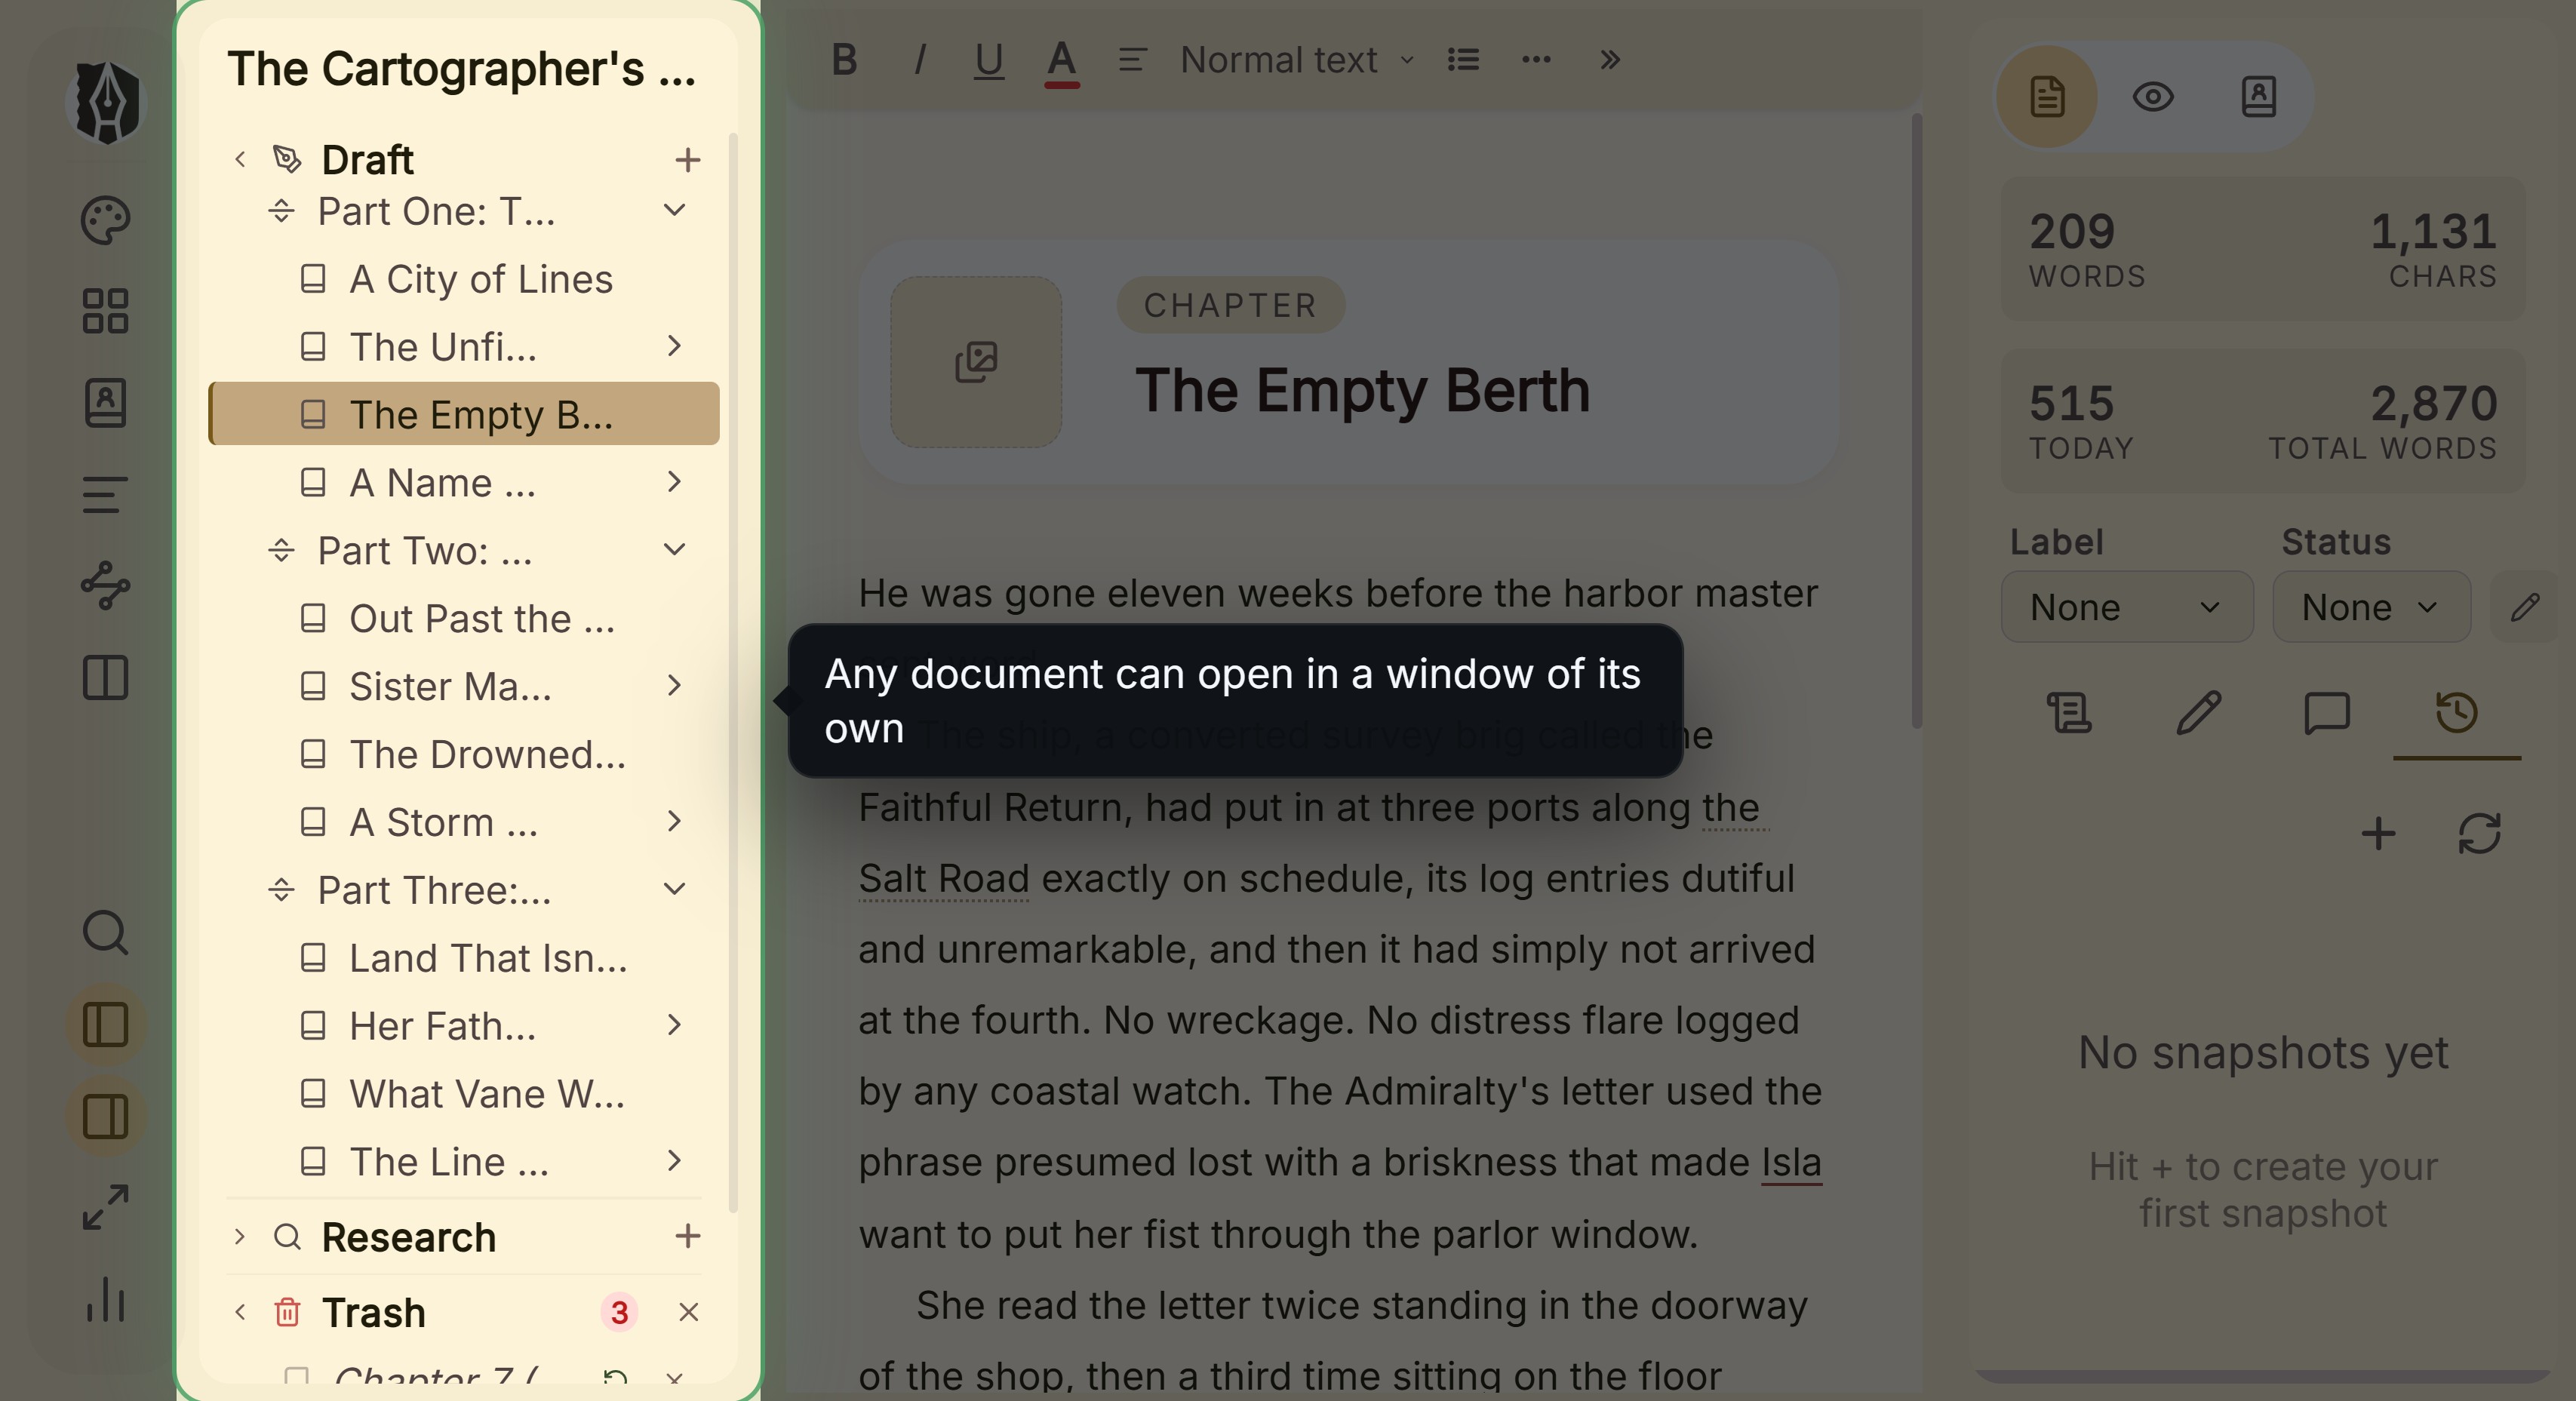Viewport: 2576px width, 1401px height.
Task: Expand The Line ... chapter chevron
Action: [675, 1161]
